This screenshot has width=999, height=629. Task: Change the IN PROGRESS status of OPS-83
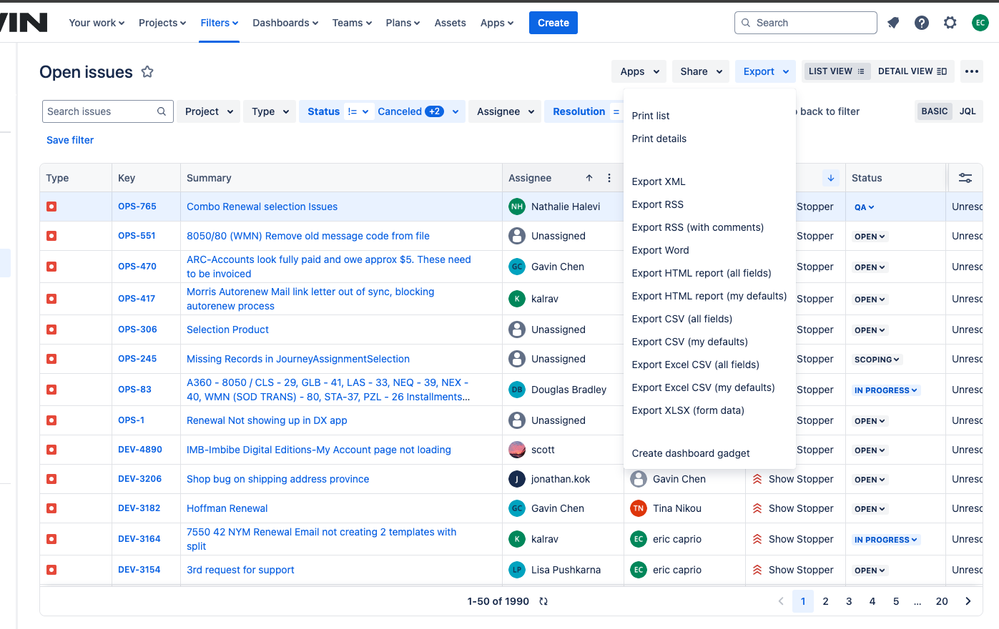[886, 390]
